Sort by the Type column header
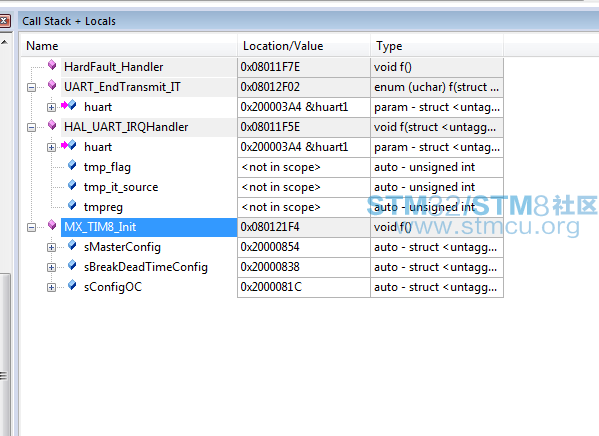Screen dimensions: 599x436 click(437, 46)
